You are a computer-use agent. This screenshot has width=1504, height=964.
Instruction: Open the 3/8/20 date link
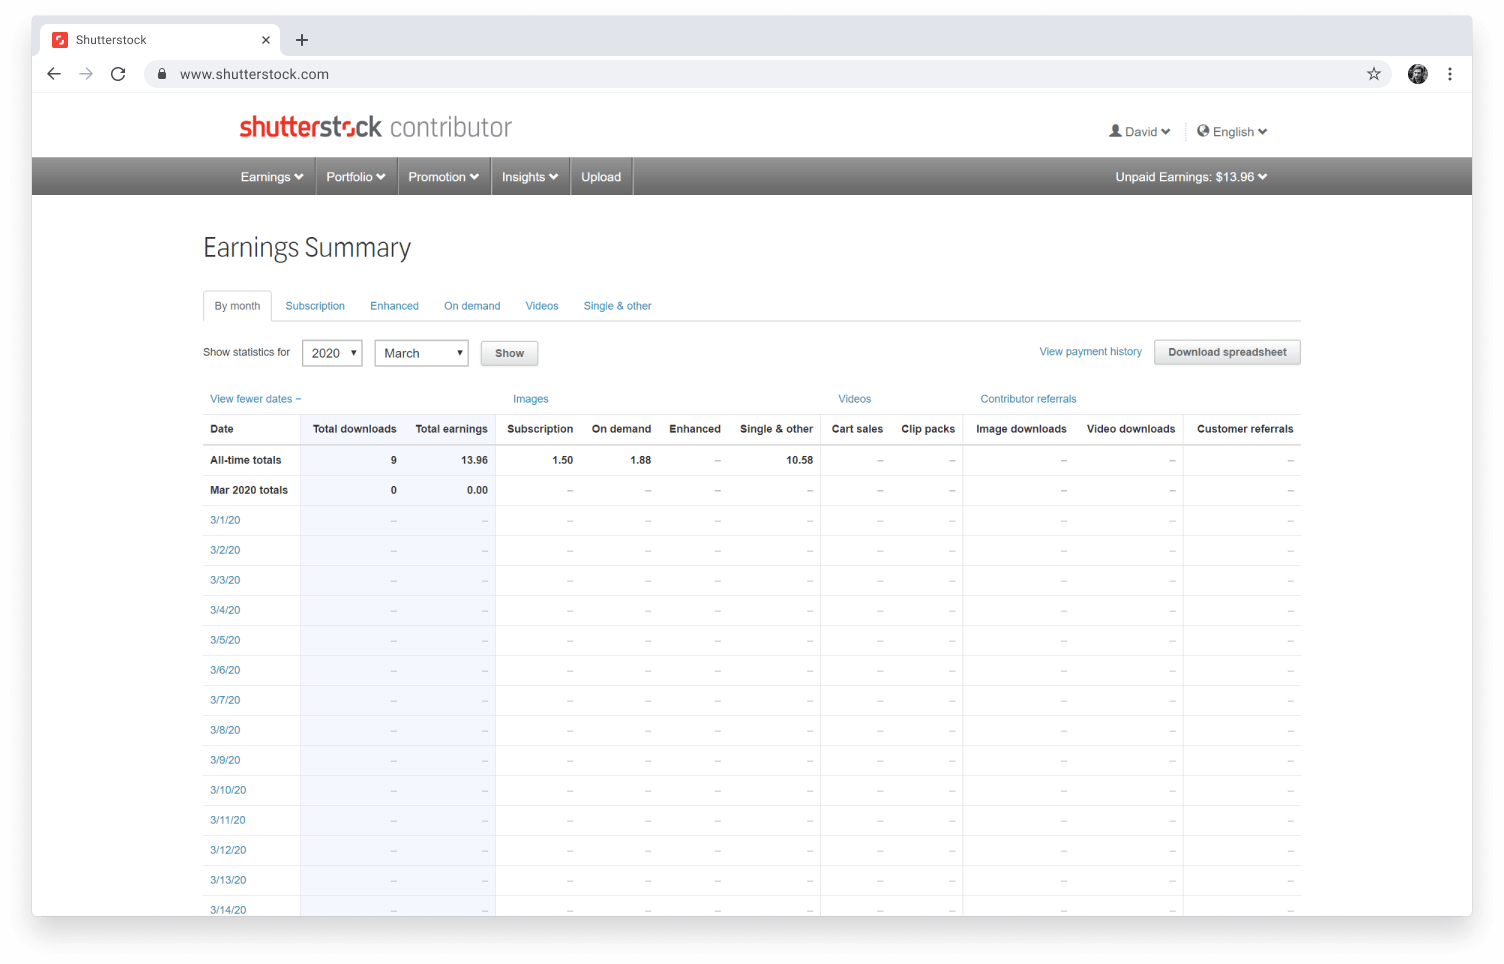(x=225, y=730)
